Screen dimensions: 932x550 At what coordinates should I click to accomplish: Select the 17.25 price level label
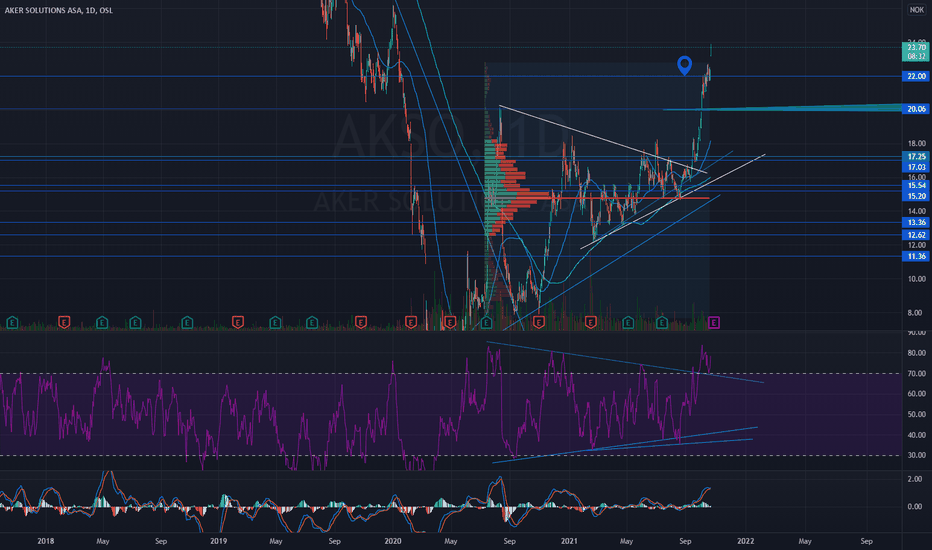click(x=916, y=156)
